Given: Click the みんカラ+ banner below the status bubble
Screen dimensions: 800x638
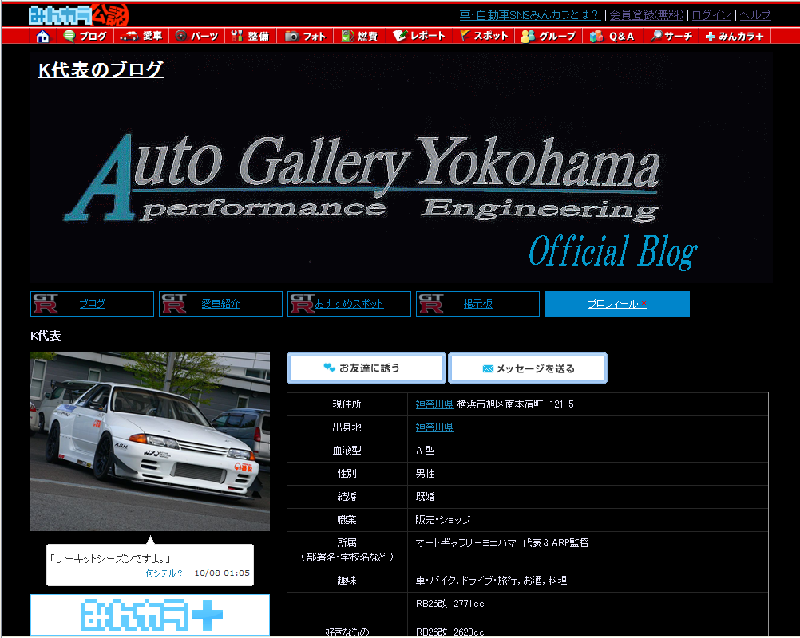Looking at the screenshot, I should coord(150,615).
